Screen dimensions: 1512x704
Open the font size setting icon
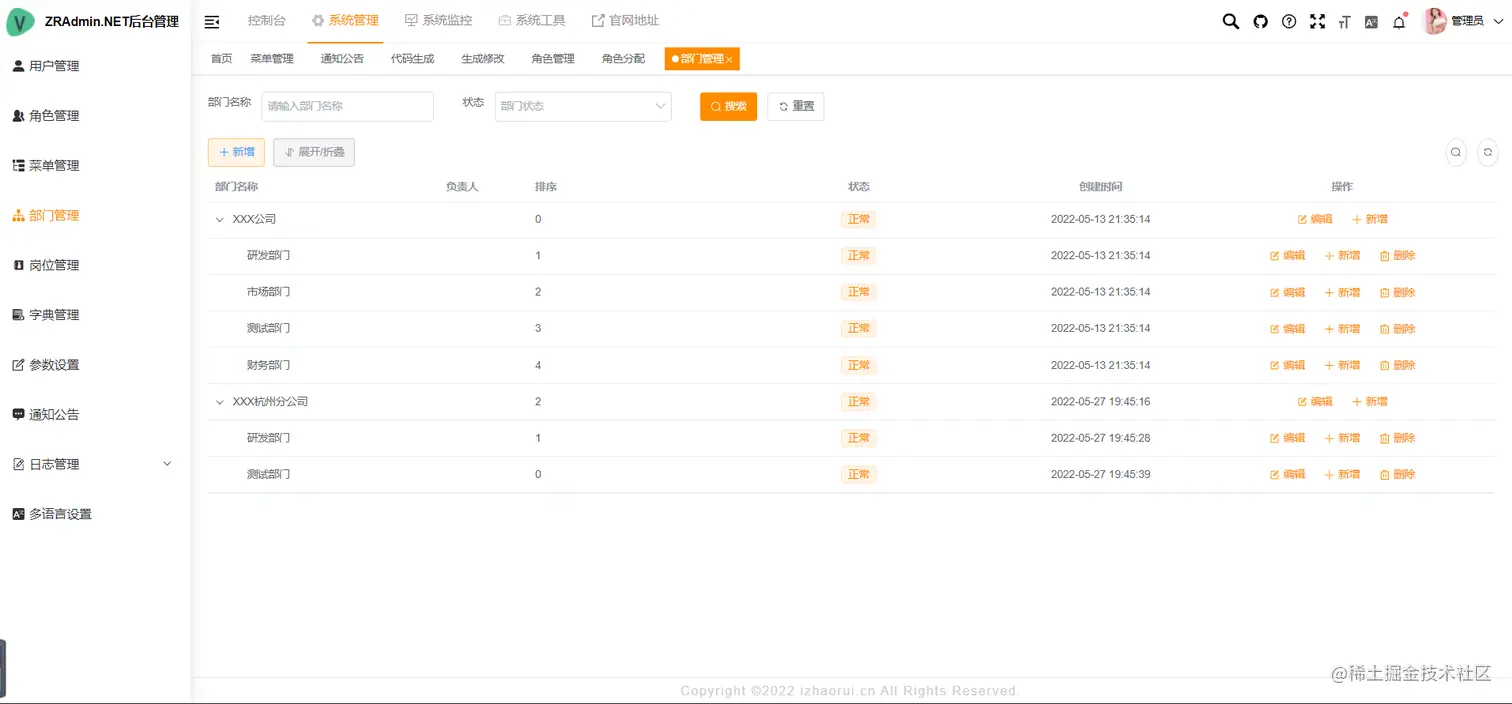1345,22
